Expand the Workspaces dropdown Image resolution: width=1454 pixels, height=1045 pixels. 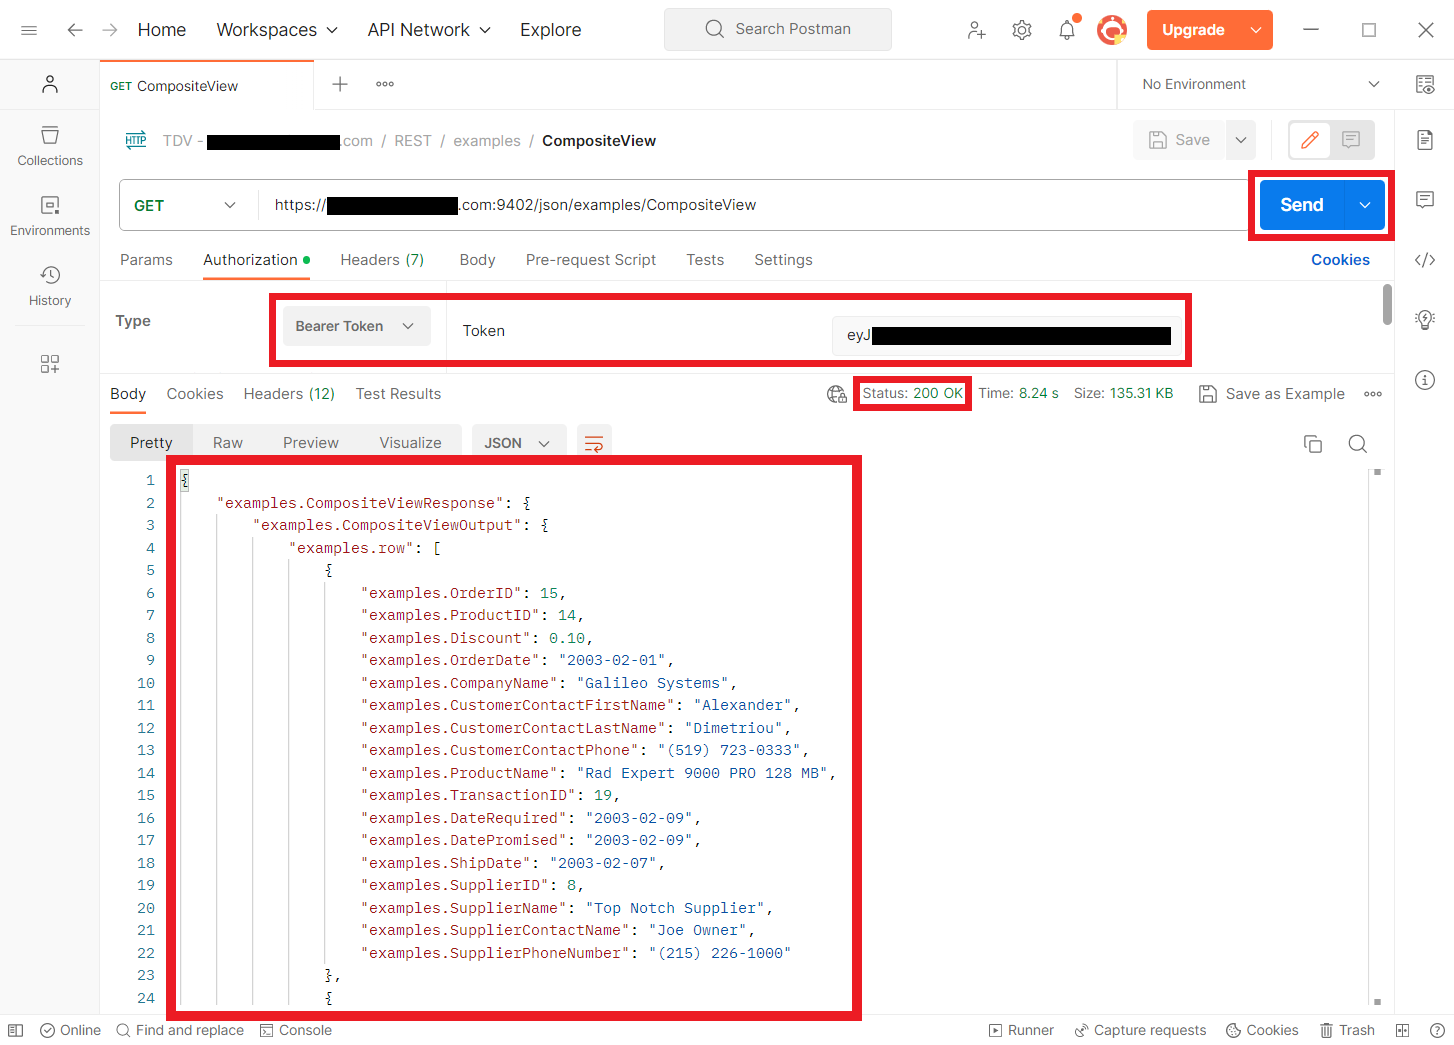(277, 30)
